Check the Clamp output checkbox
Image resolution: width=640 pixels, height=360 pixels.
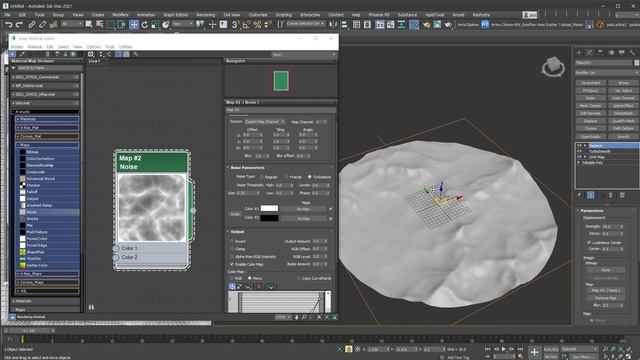click(x=232, y=249)
